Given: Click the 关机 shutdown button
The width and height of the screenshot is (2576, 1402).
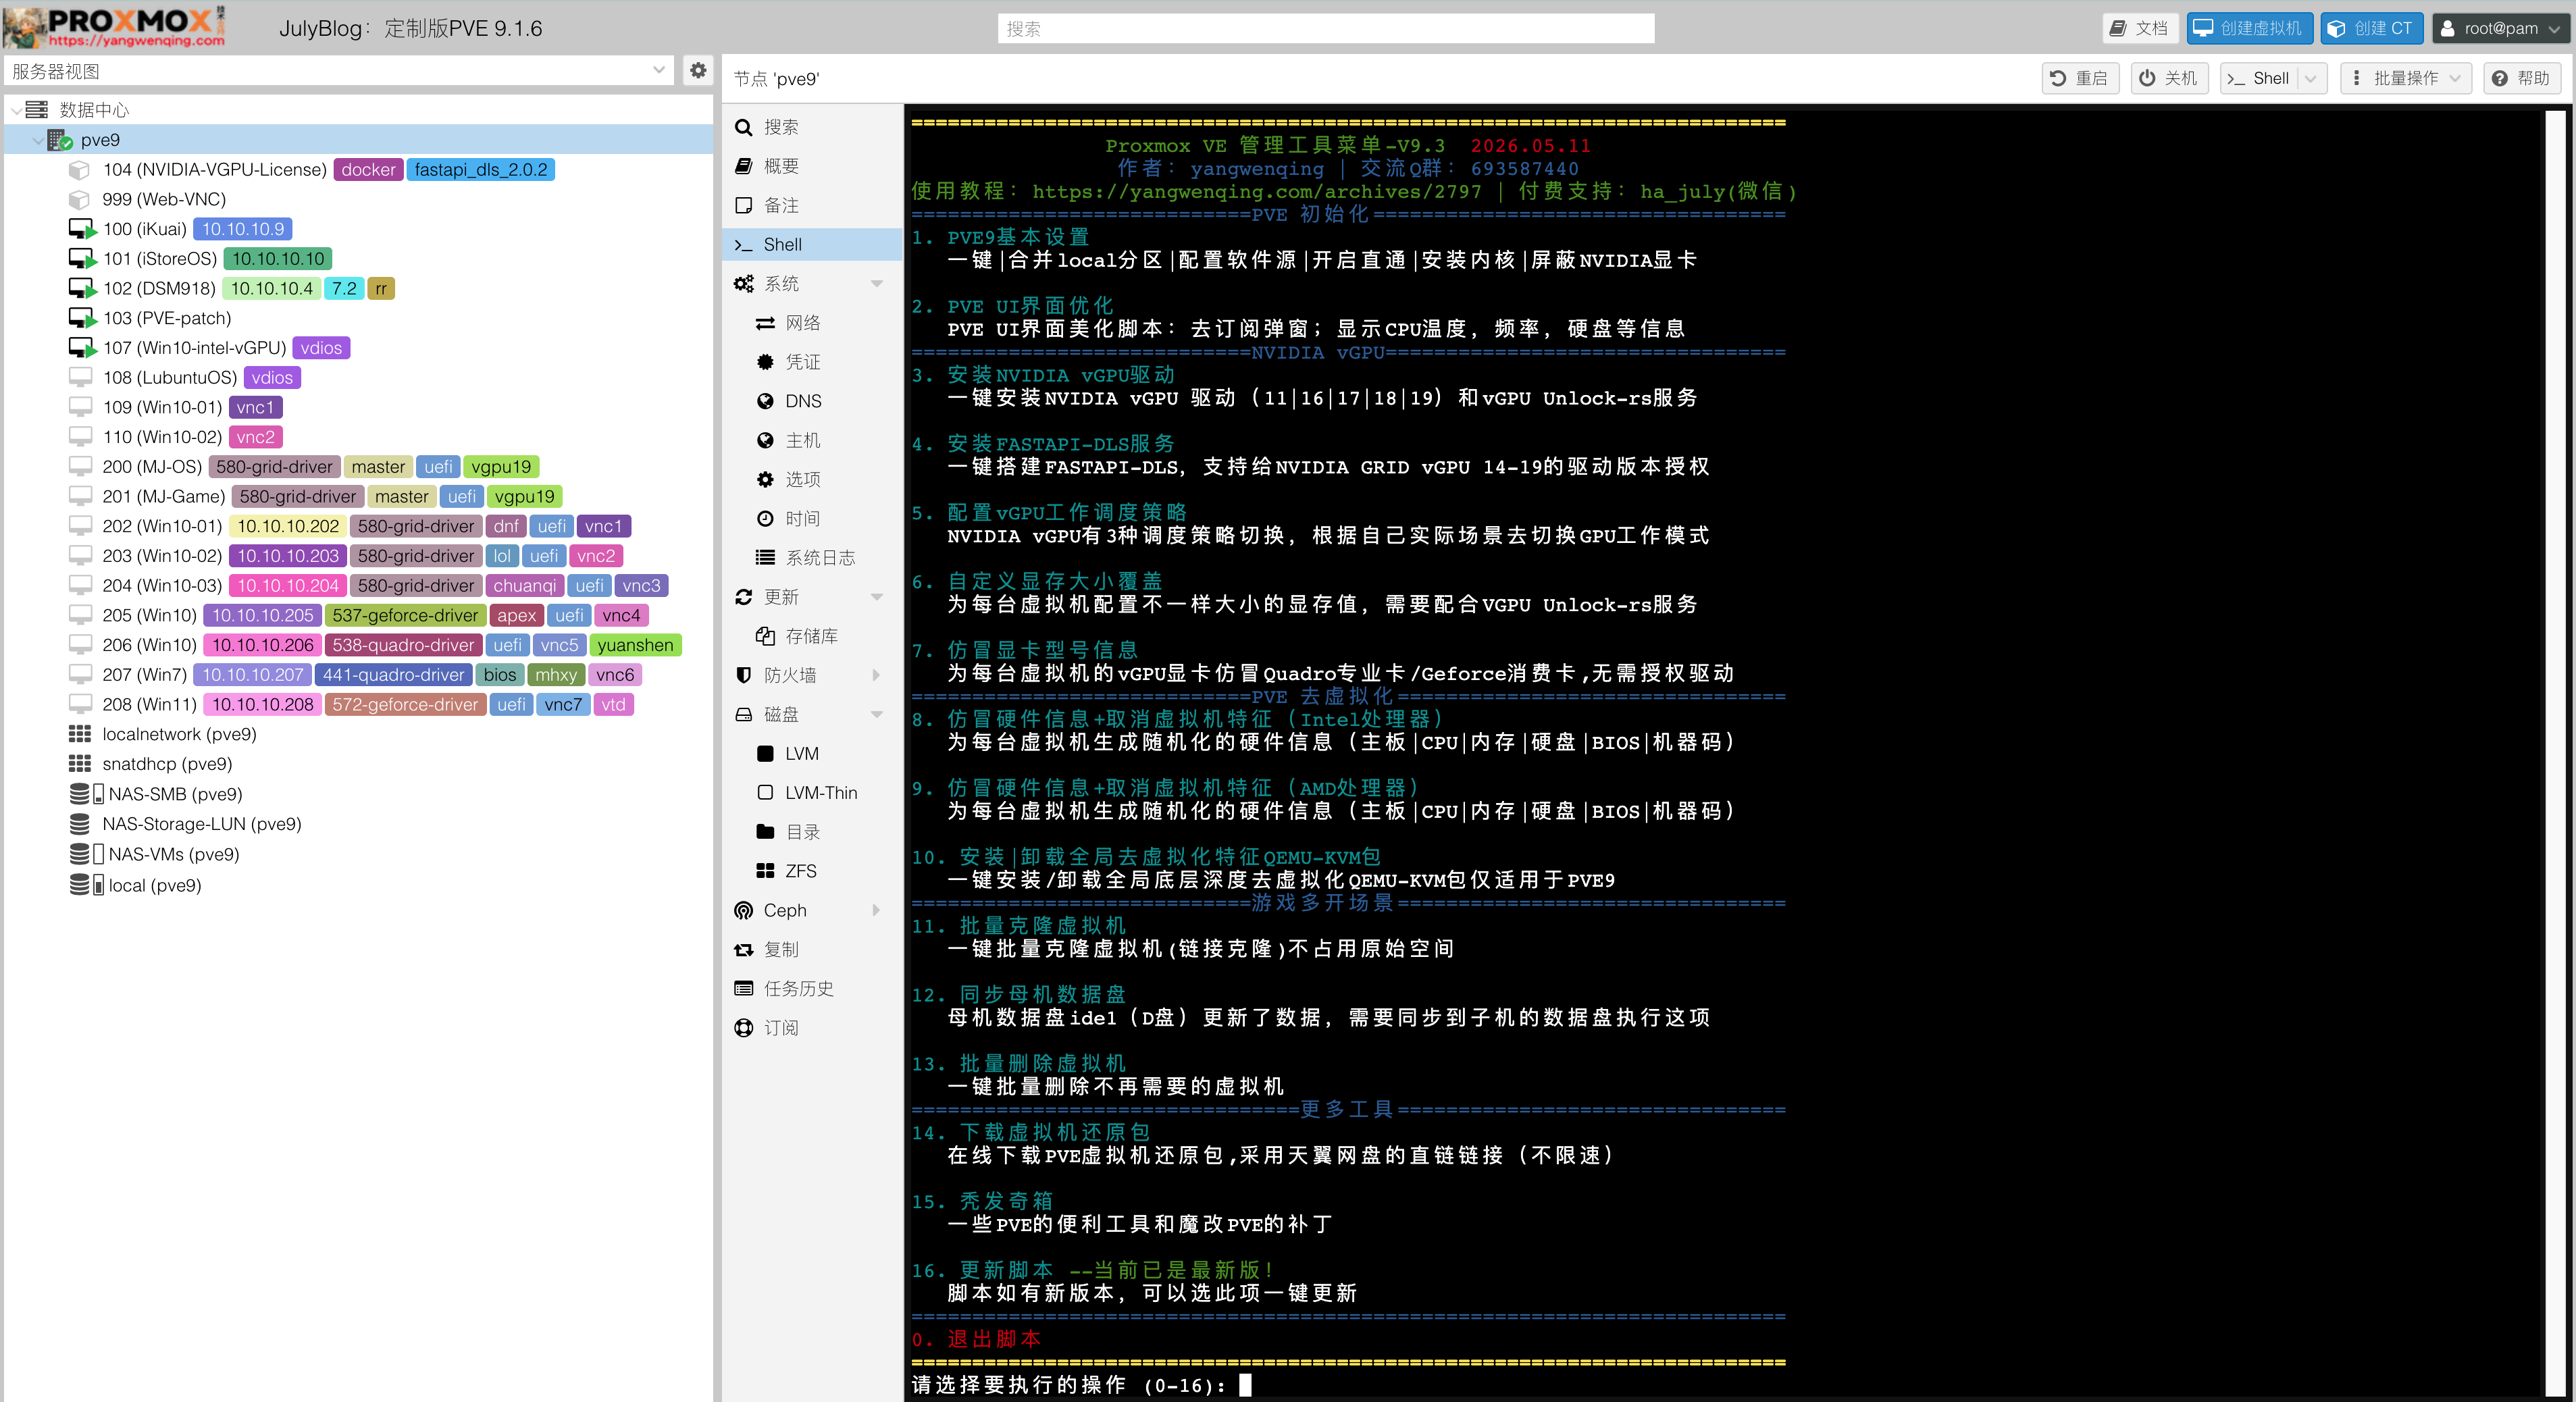Looking at the screenshot, I should coord(2168,78).
